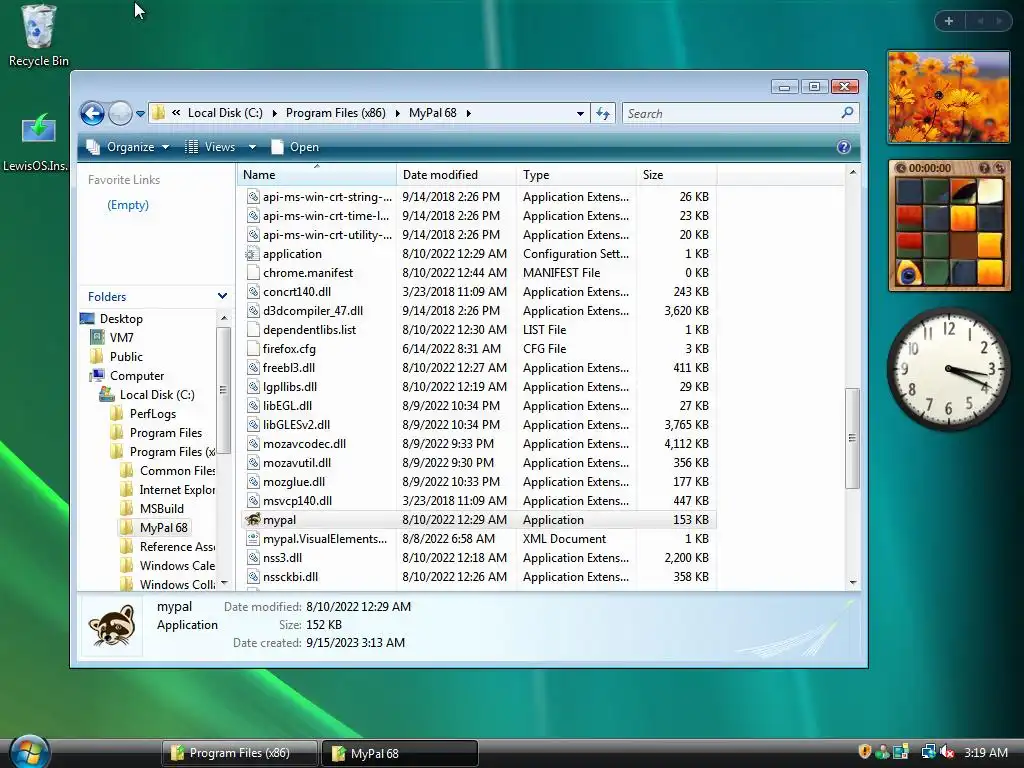
Task: Select Public folder in the tree
Action: [x=126, y=357]
